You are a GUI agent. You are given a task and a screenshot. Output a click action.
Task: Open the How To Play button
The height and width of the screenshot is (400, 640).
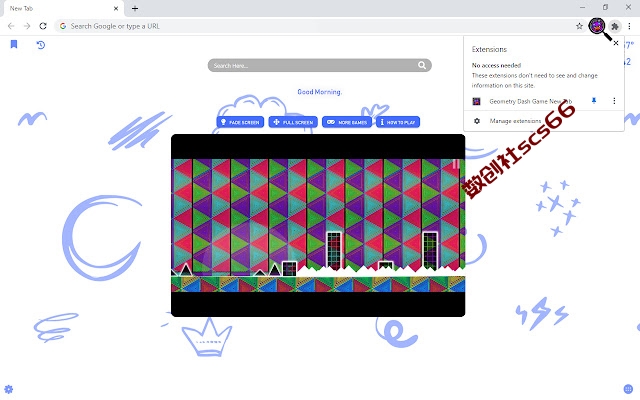pyautogui.click(x=398, y=122)
